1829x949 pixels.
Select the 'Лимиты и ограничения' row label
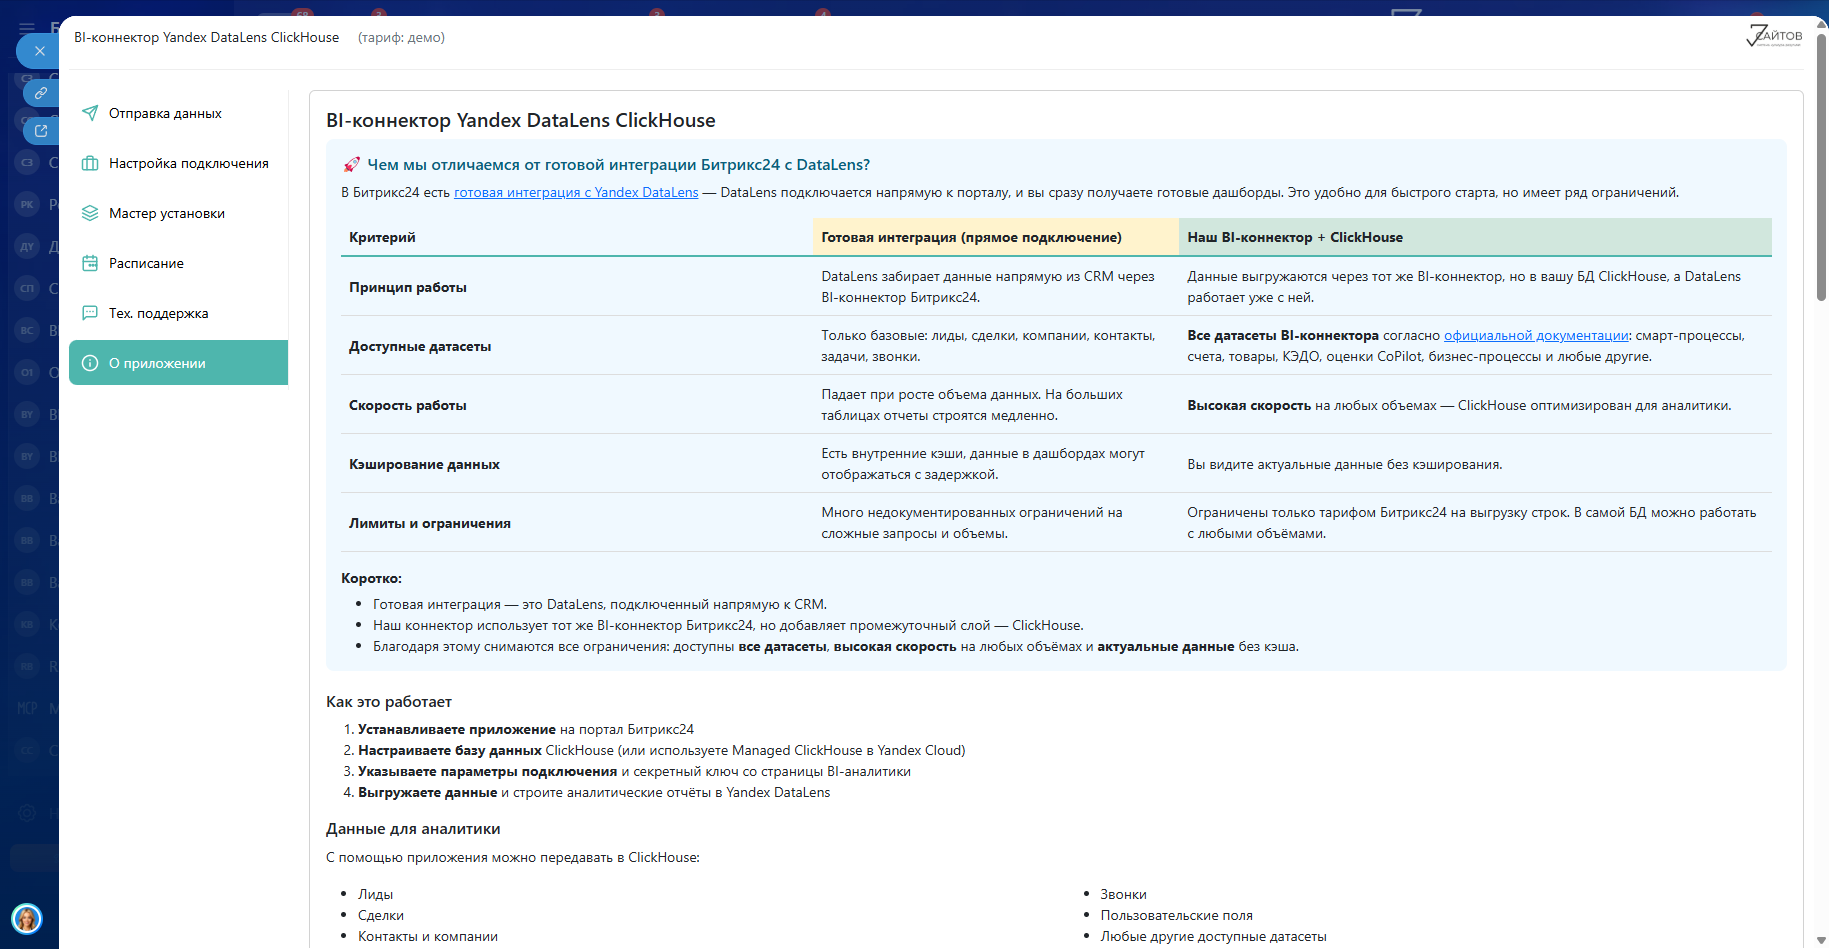click(x=430, y=523)
